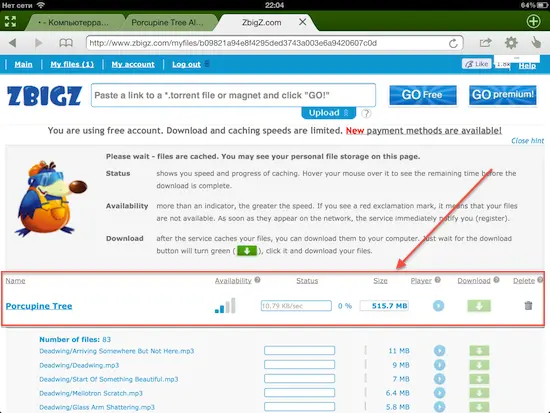Screen dimensions: 550x413
Task: Click the Porcupine Tree caching progress bar
Action: click(296, 306)
